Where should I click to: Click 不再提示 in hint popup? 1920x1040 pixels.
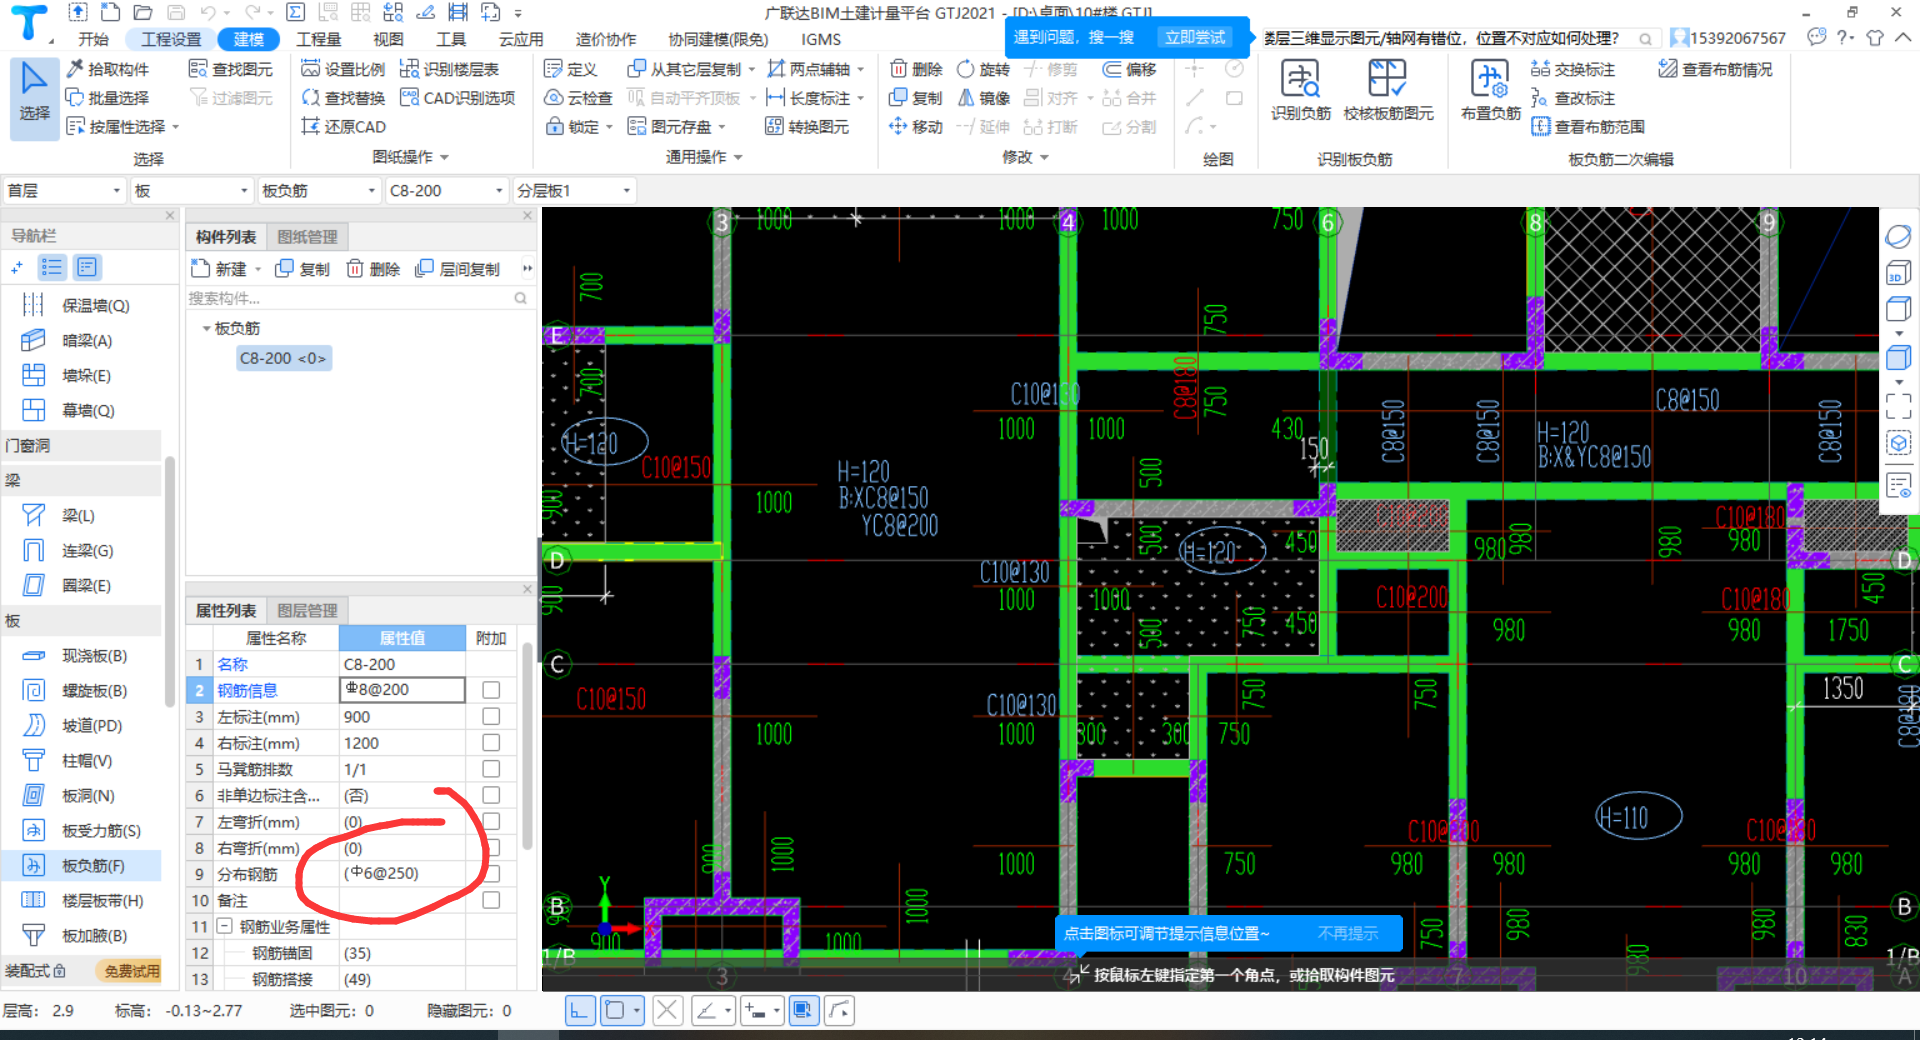[1347, 933]
